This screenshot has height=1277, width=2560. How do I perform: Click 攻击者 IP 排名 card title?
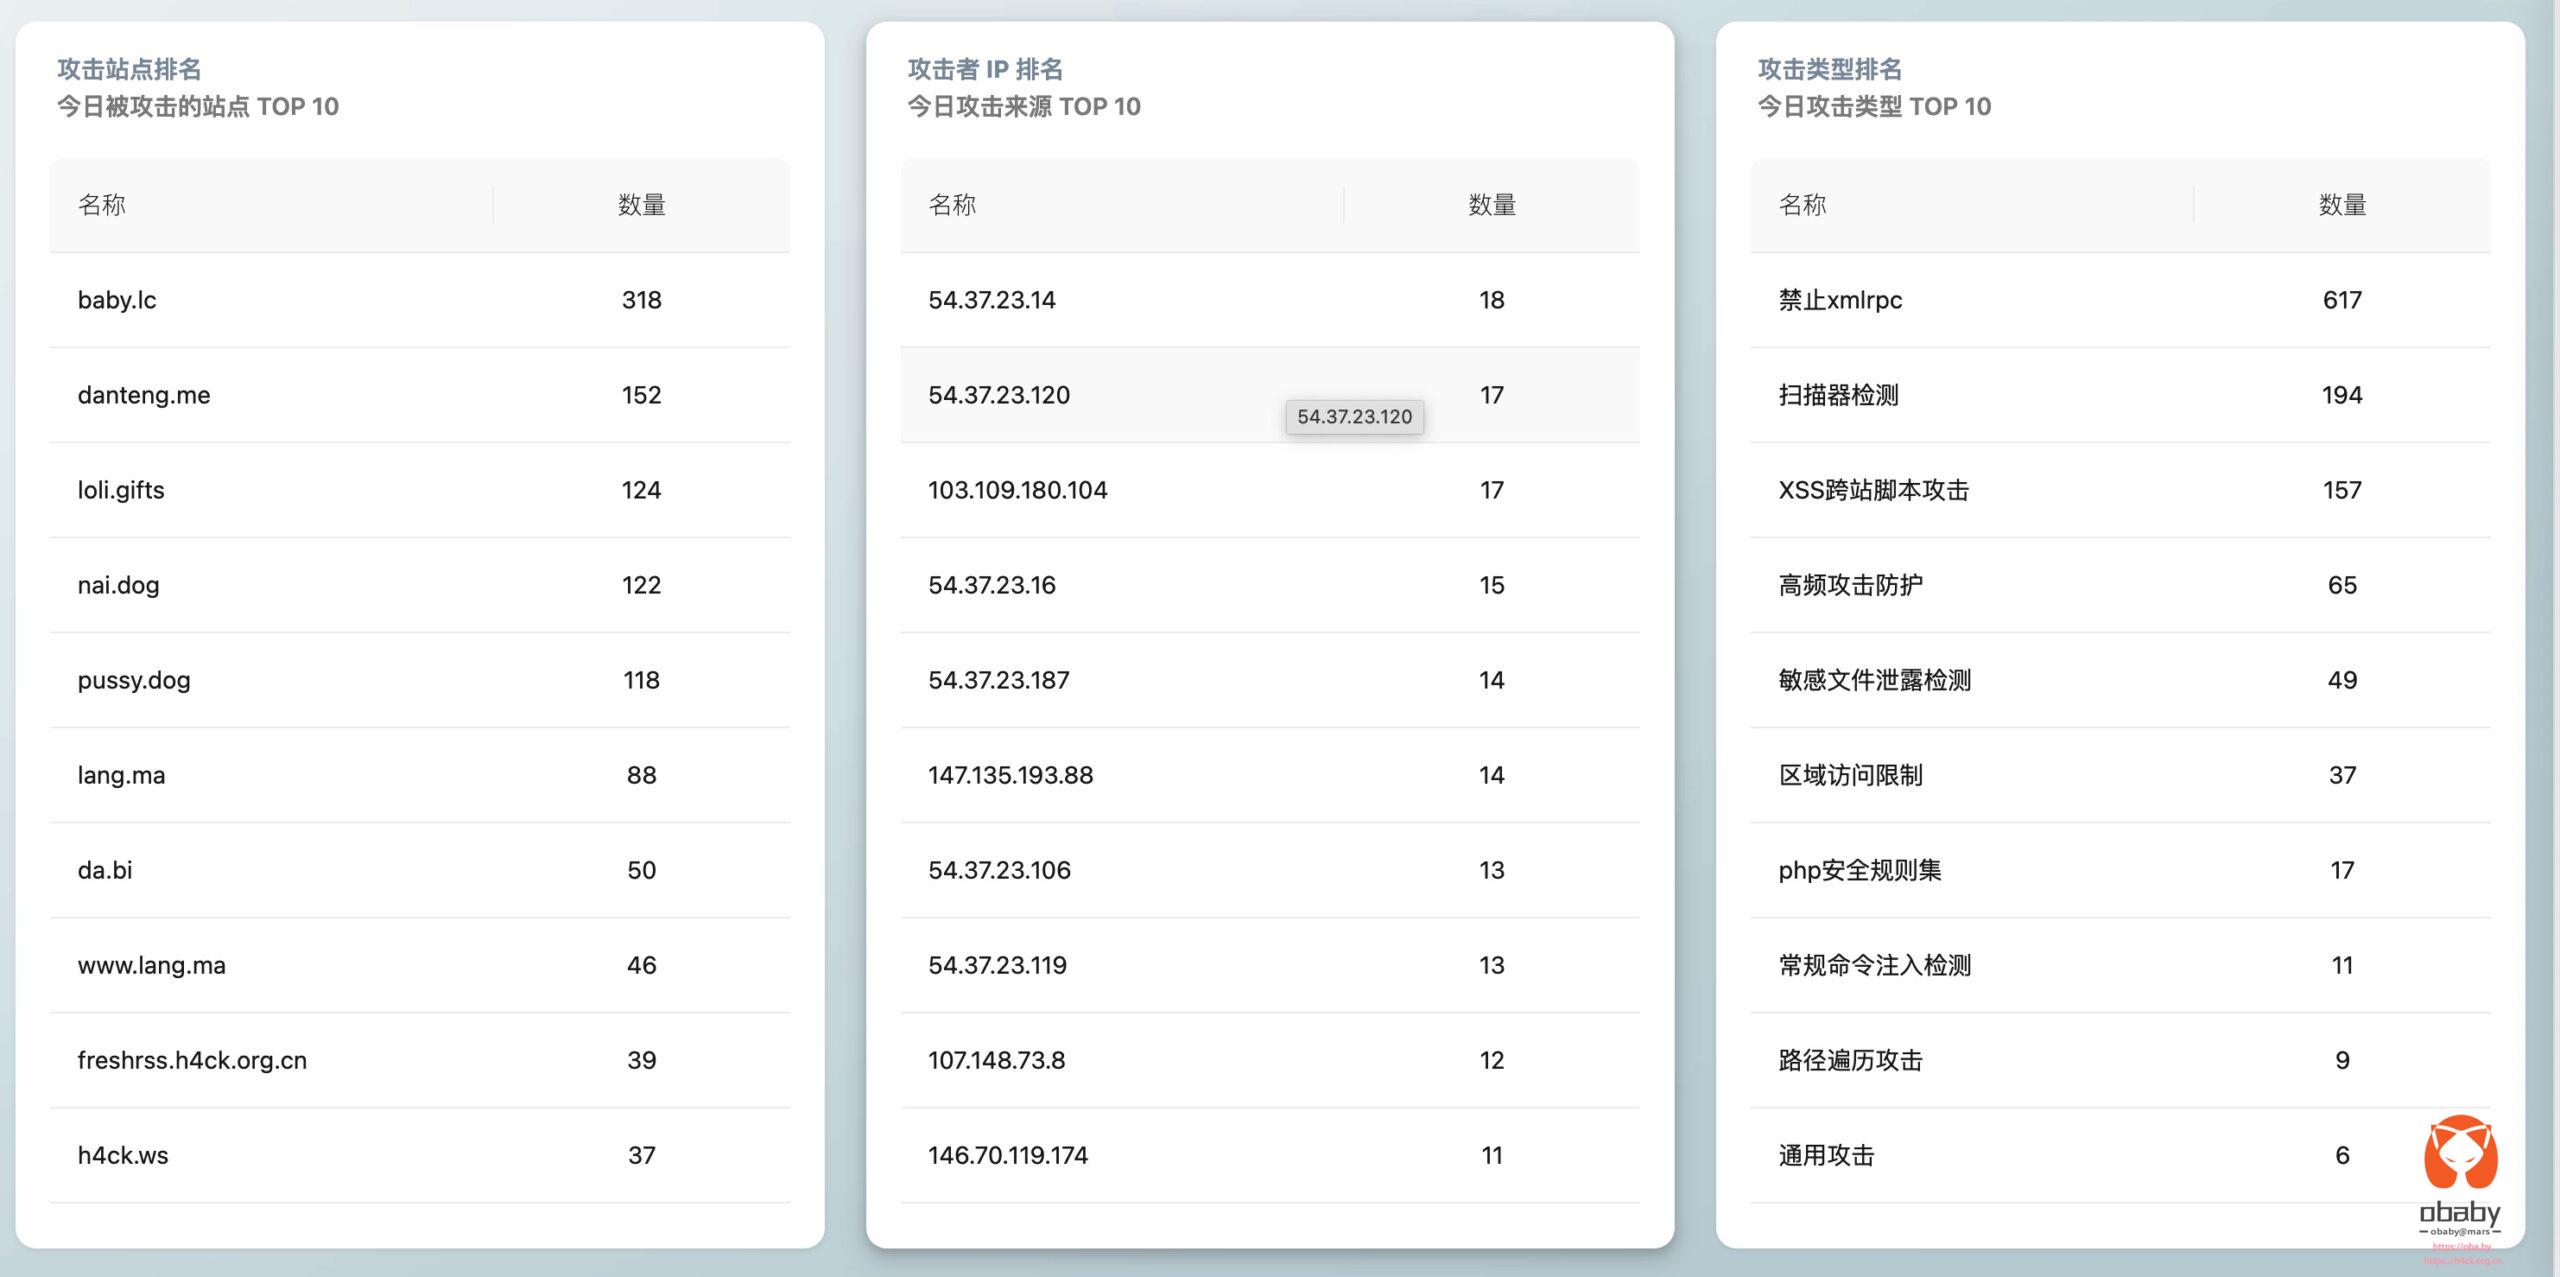[x=984, y=69]
